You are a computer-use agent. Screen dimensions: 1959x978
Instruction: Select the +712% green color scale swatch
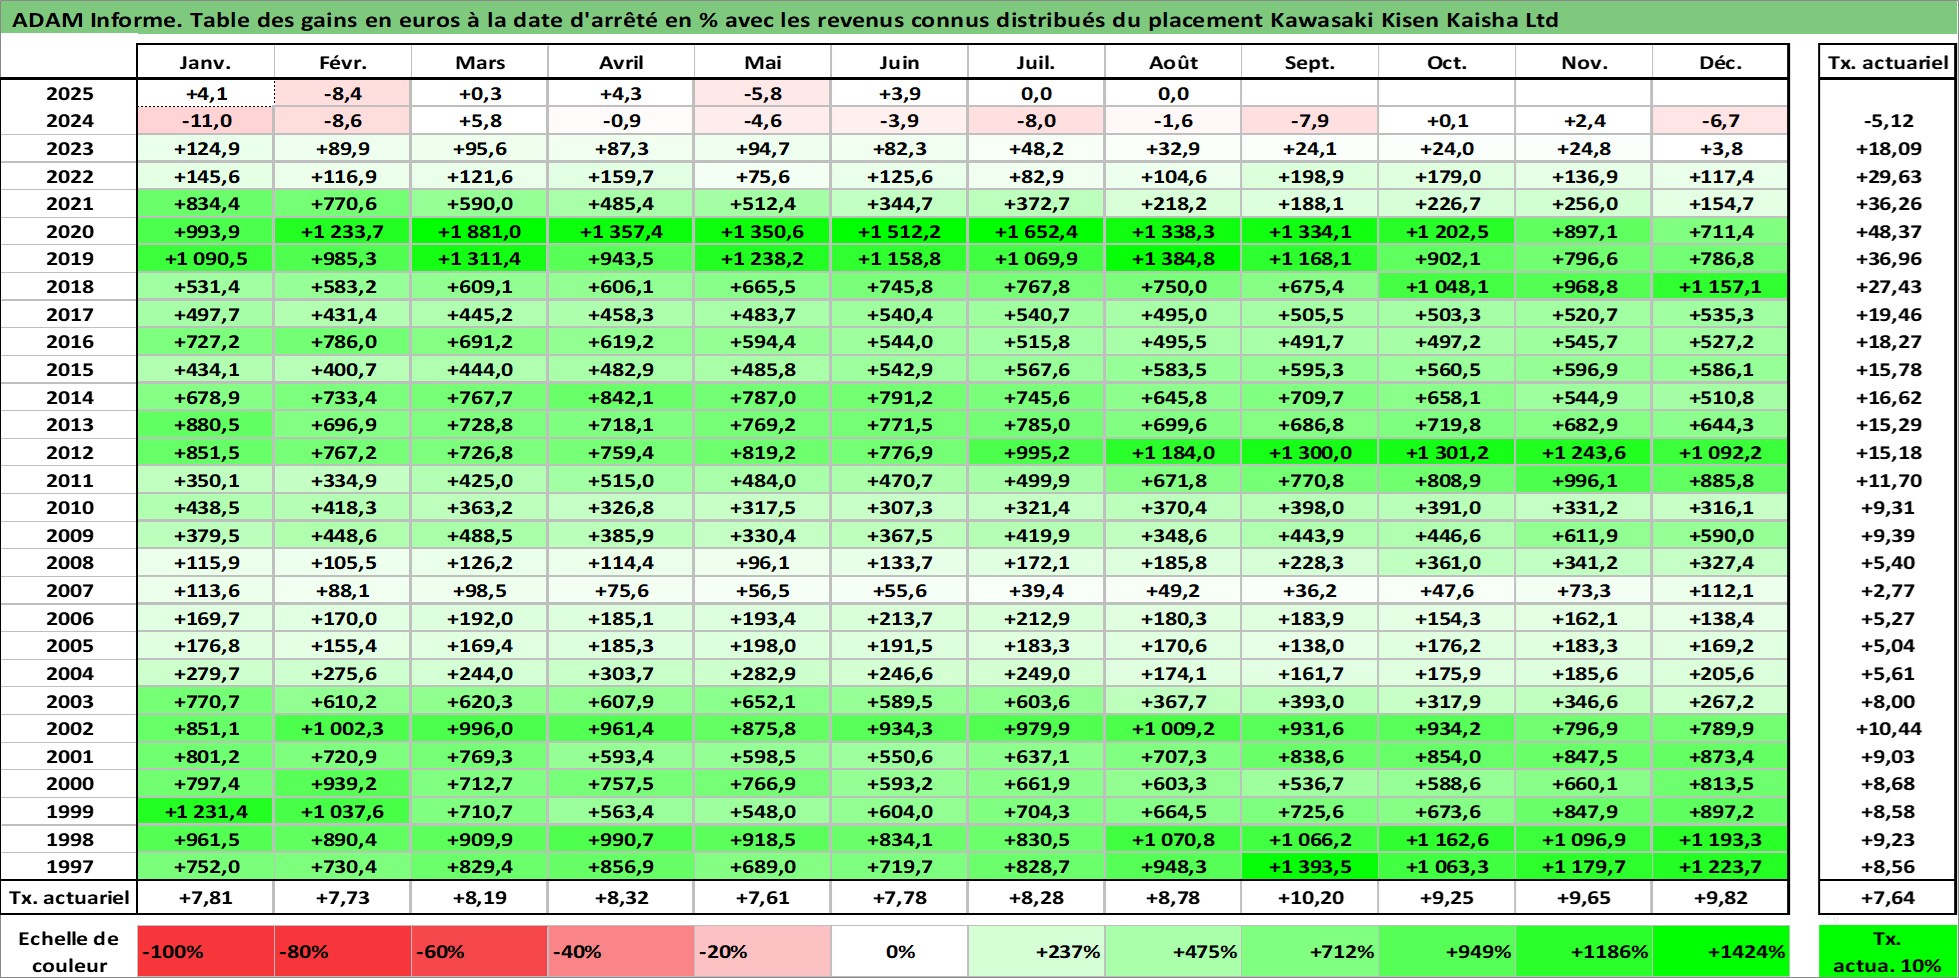[1310, 951]
